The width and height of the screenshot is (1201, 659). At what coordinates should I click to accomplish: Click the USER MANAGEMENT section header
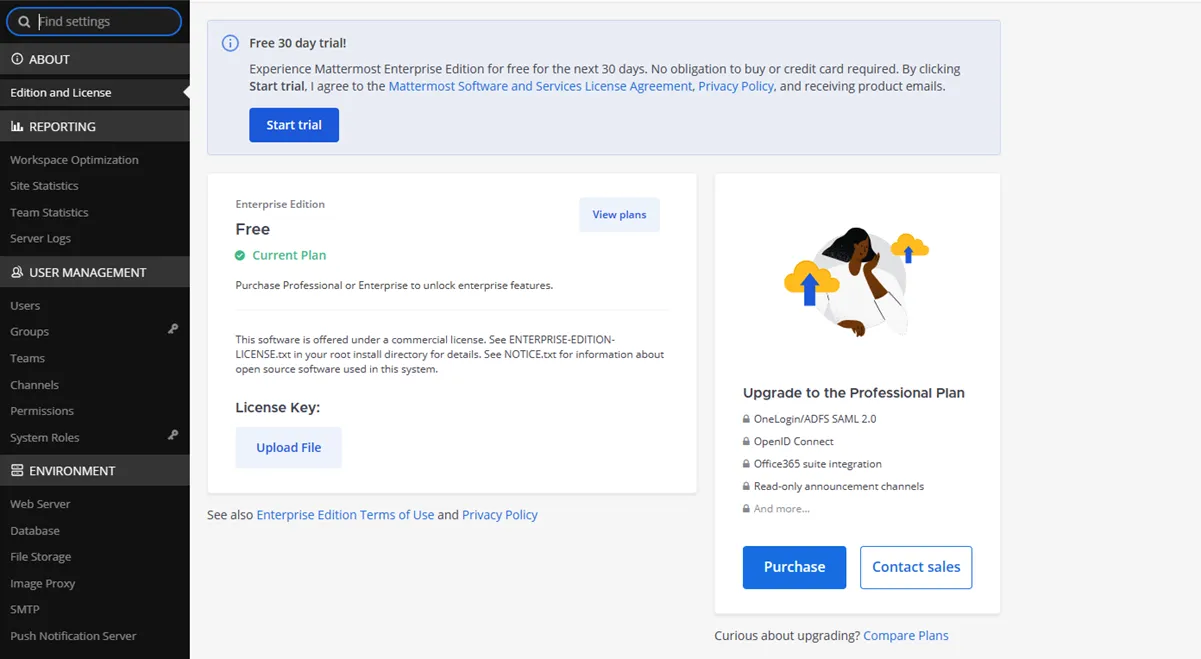tap(95, 272)
